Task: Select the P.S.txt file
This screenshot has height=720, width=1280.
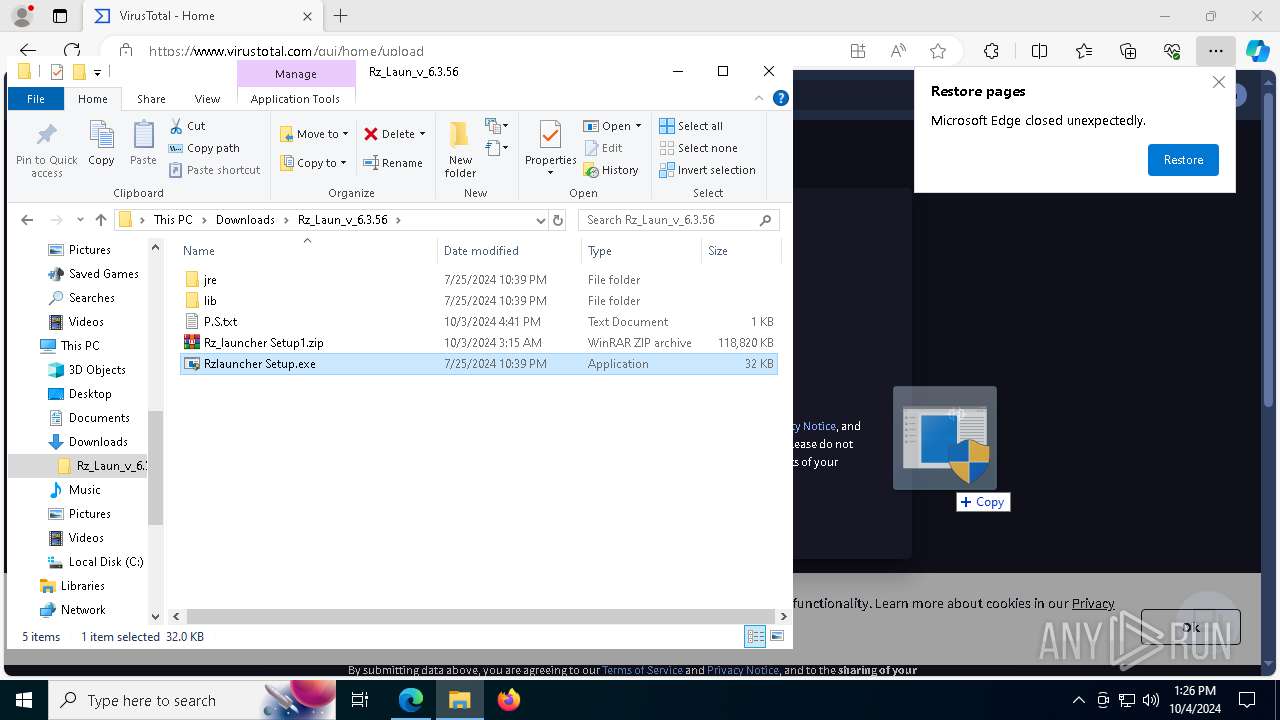Action: click(478, 322)
